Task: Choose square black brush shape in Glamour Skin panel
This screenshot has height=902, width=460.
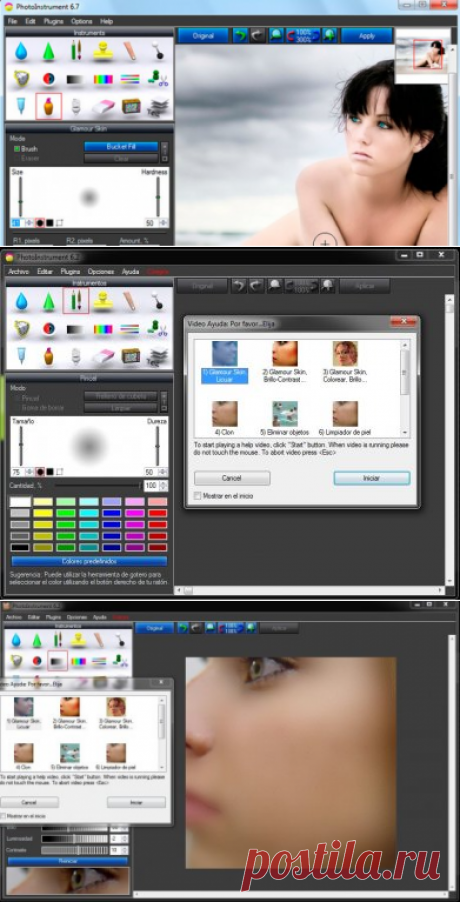Action: [x=50, y=223]
